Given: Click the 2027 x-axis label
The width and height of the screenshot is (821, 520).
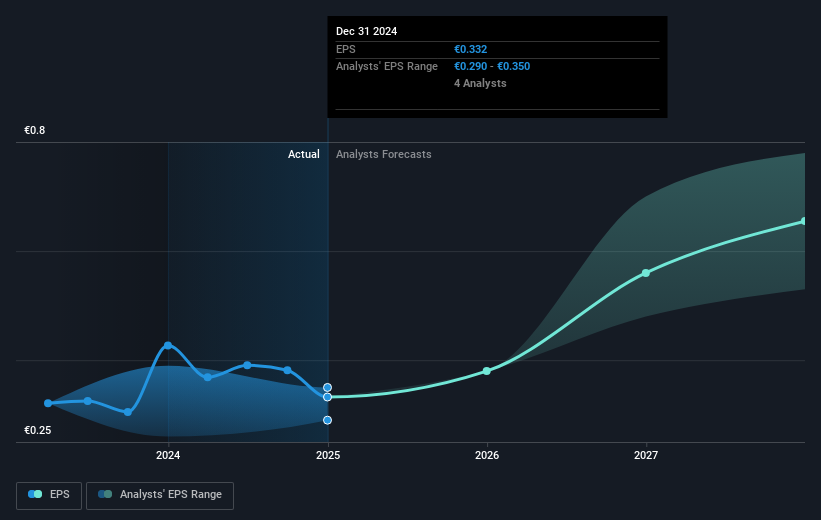Looking at the screenshot, I should tap(646, 455).
